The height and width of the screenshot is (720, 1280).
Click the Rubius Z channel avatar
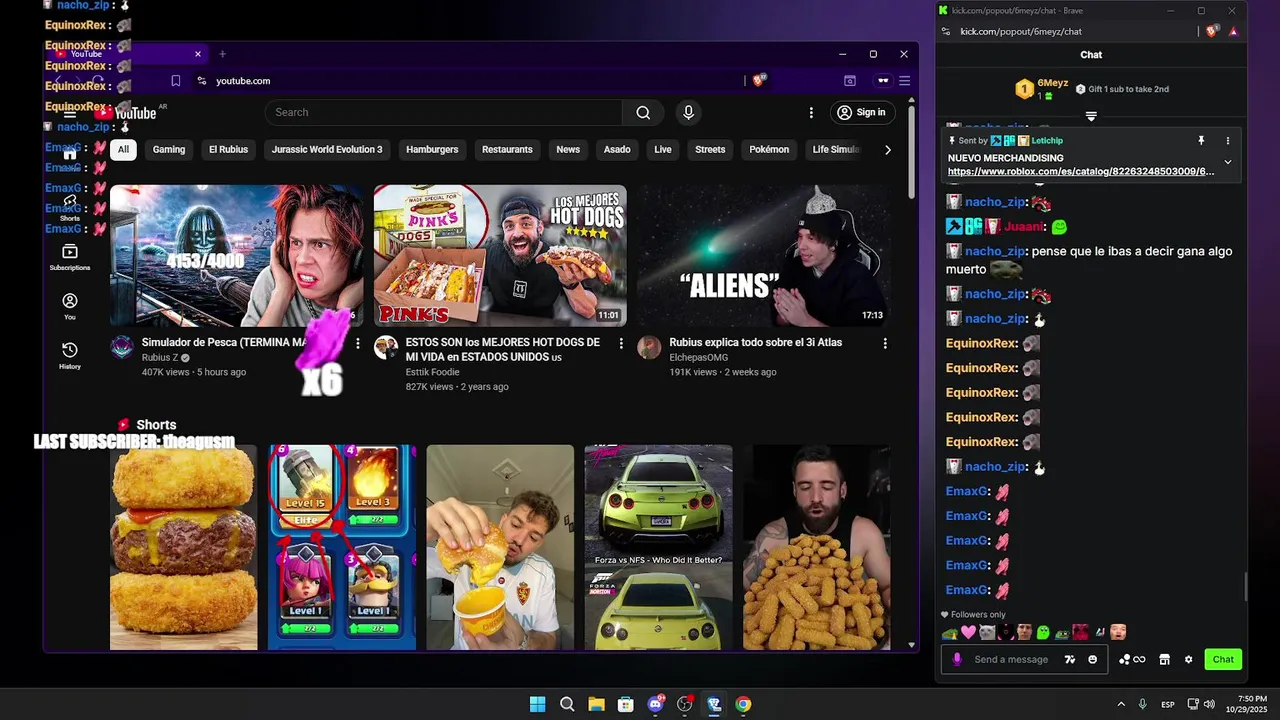(x=122, y=347)
